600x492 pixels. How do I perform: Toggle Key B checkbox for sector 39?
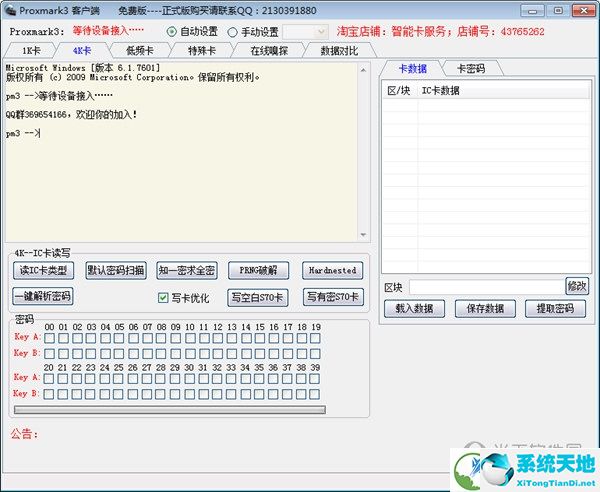(x=315, y=394)
